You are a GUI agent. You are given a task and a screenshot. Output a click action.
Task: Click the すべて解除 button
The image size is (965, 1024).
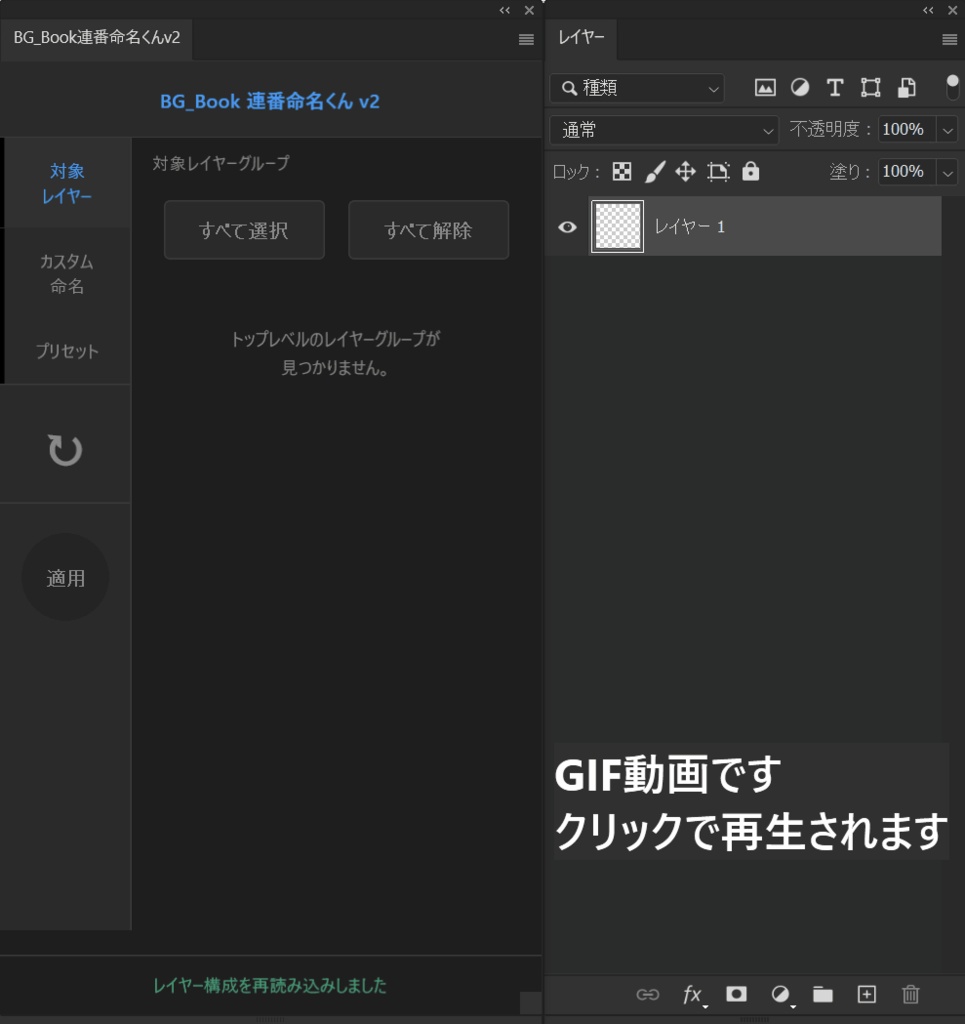pos(428,230)
